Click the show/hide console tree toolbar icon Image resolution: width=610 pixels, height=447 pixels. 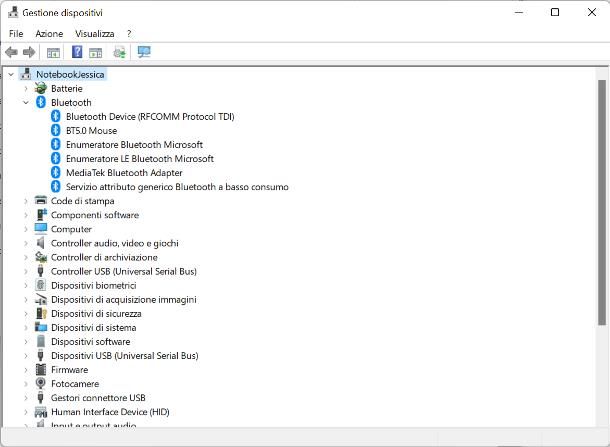[x=53, y=52]
